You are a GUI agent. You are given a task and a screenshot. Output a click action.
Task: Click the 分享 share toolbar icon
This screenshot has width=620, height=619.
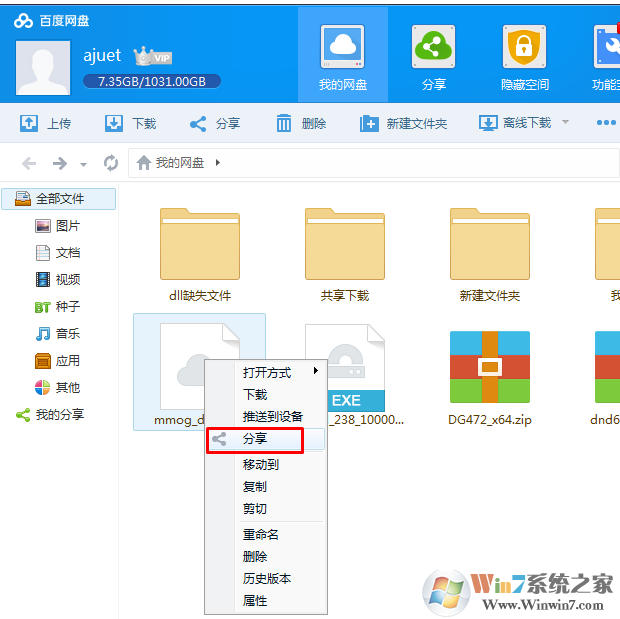point(198,124)
